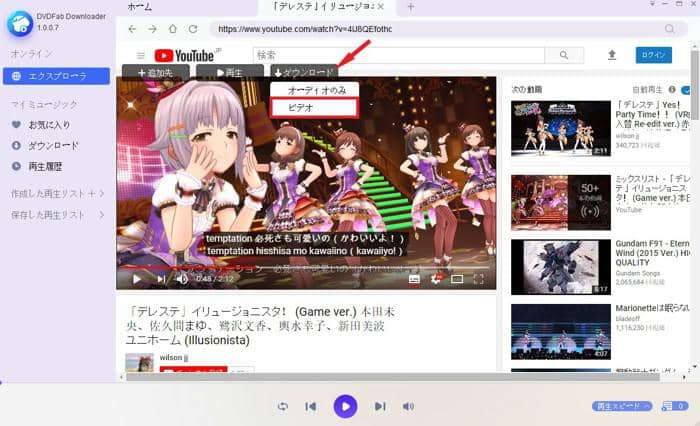
Task: Click the video title イリュージョニスタ!
Action: tap(260, 326)
